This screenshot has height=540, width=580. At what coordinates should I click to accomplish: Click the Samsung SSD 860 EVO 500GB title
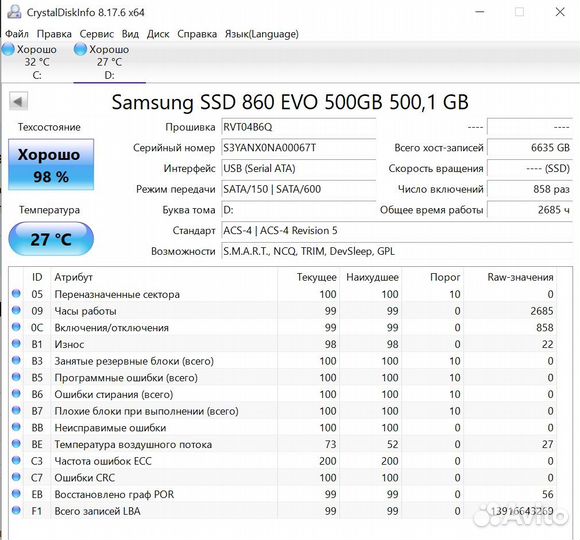pos(290,102)
